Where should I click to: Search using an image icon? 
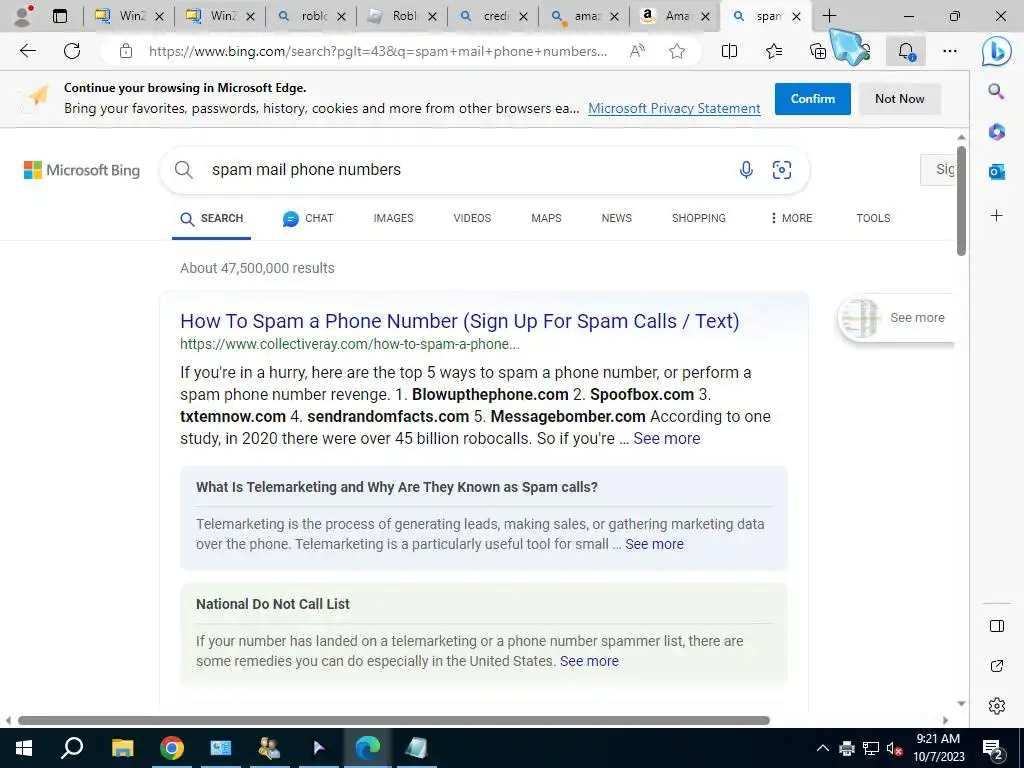[782, 170]
